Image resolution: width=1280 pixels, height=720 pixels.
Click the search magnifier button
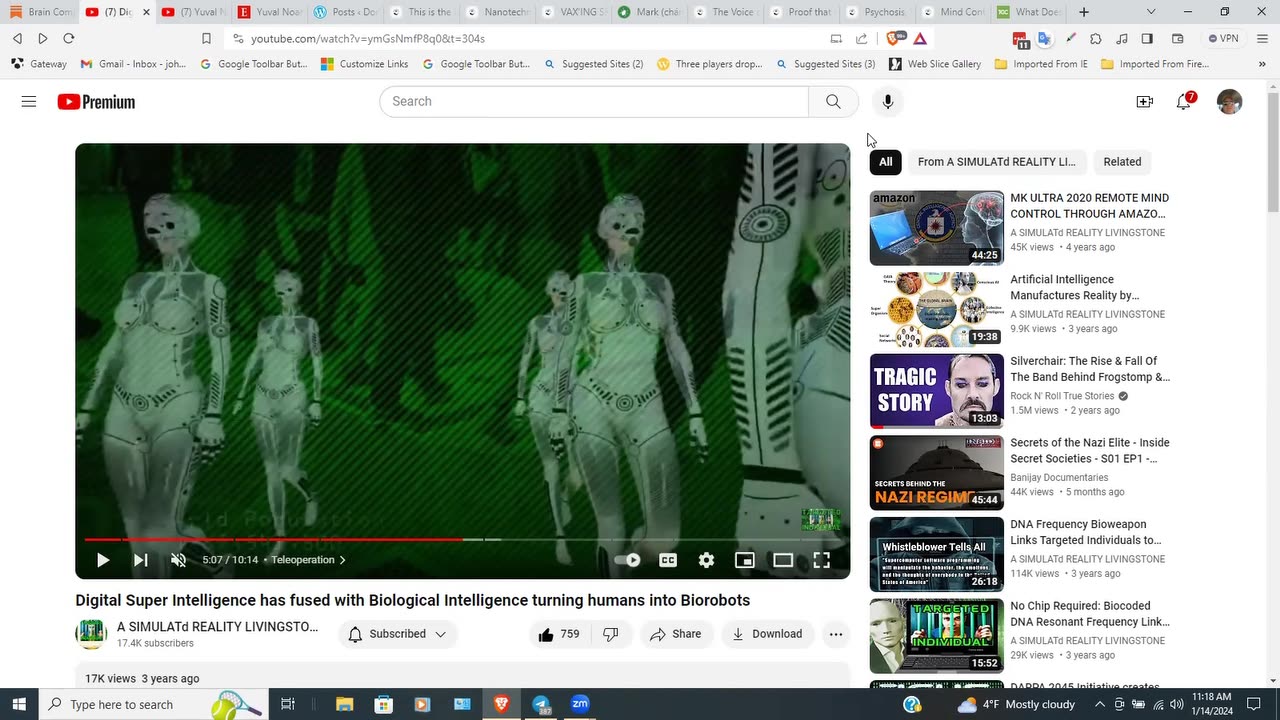(833, 101)
